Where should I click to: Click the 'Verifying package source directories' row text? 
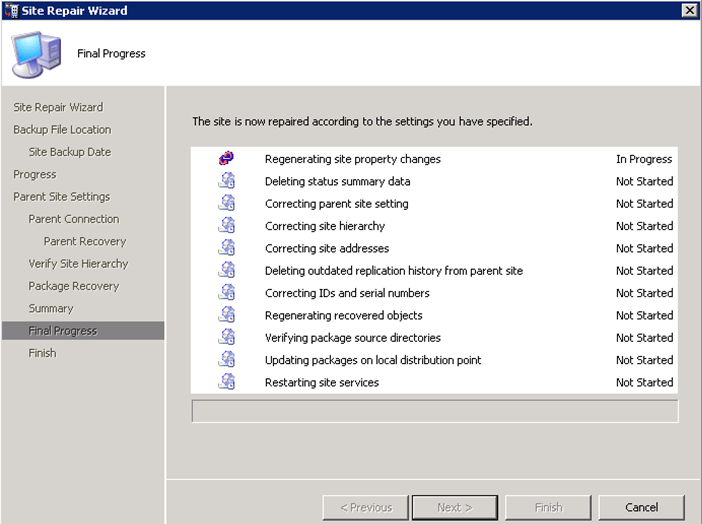tap(353, 338)
